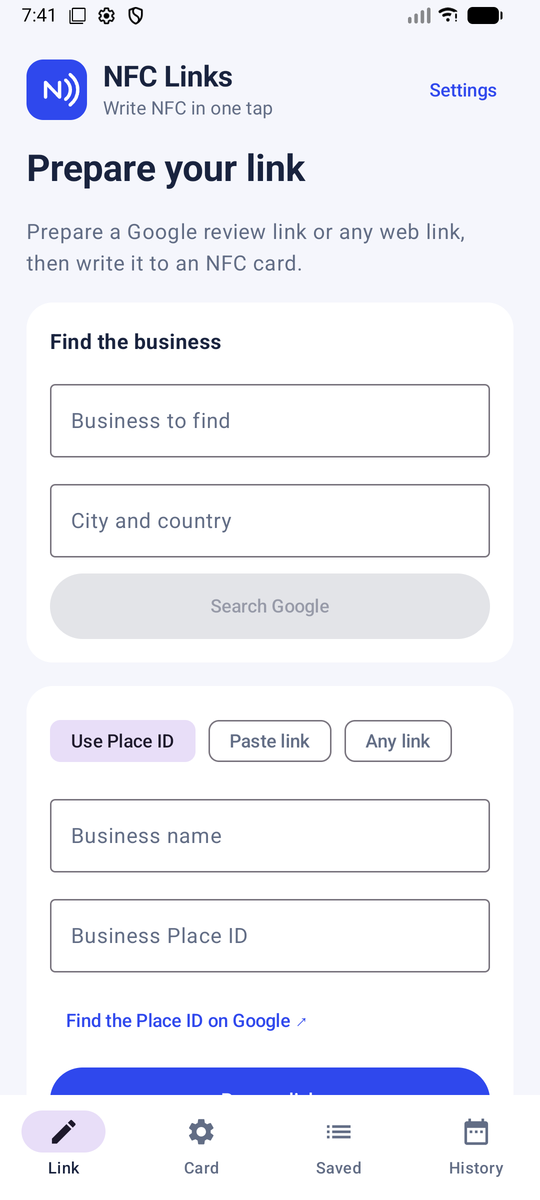540x1200 pixels.
Task: Tap the status bar gear icon
Action: click(107, 15)
